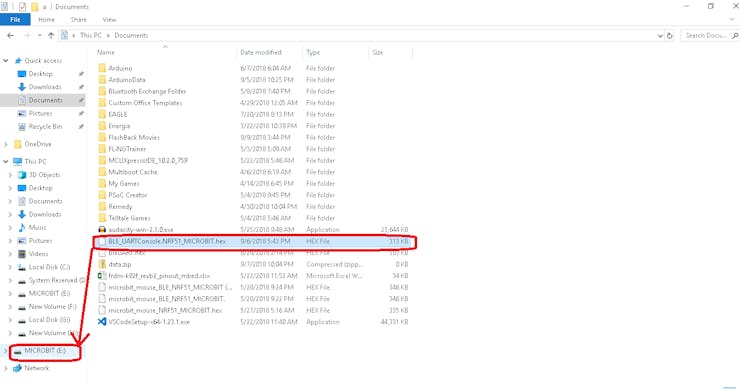The image size is (740, 389).
Task: Select Local Disk (C:) in sidebar
Action: [49, 267]
